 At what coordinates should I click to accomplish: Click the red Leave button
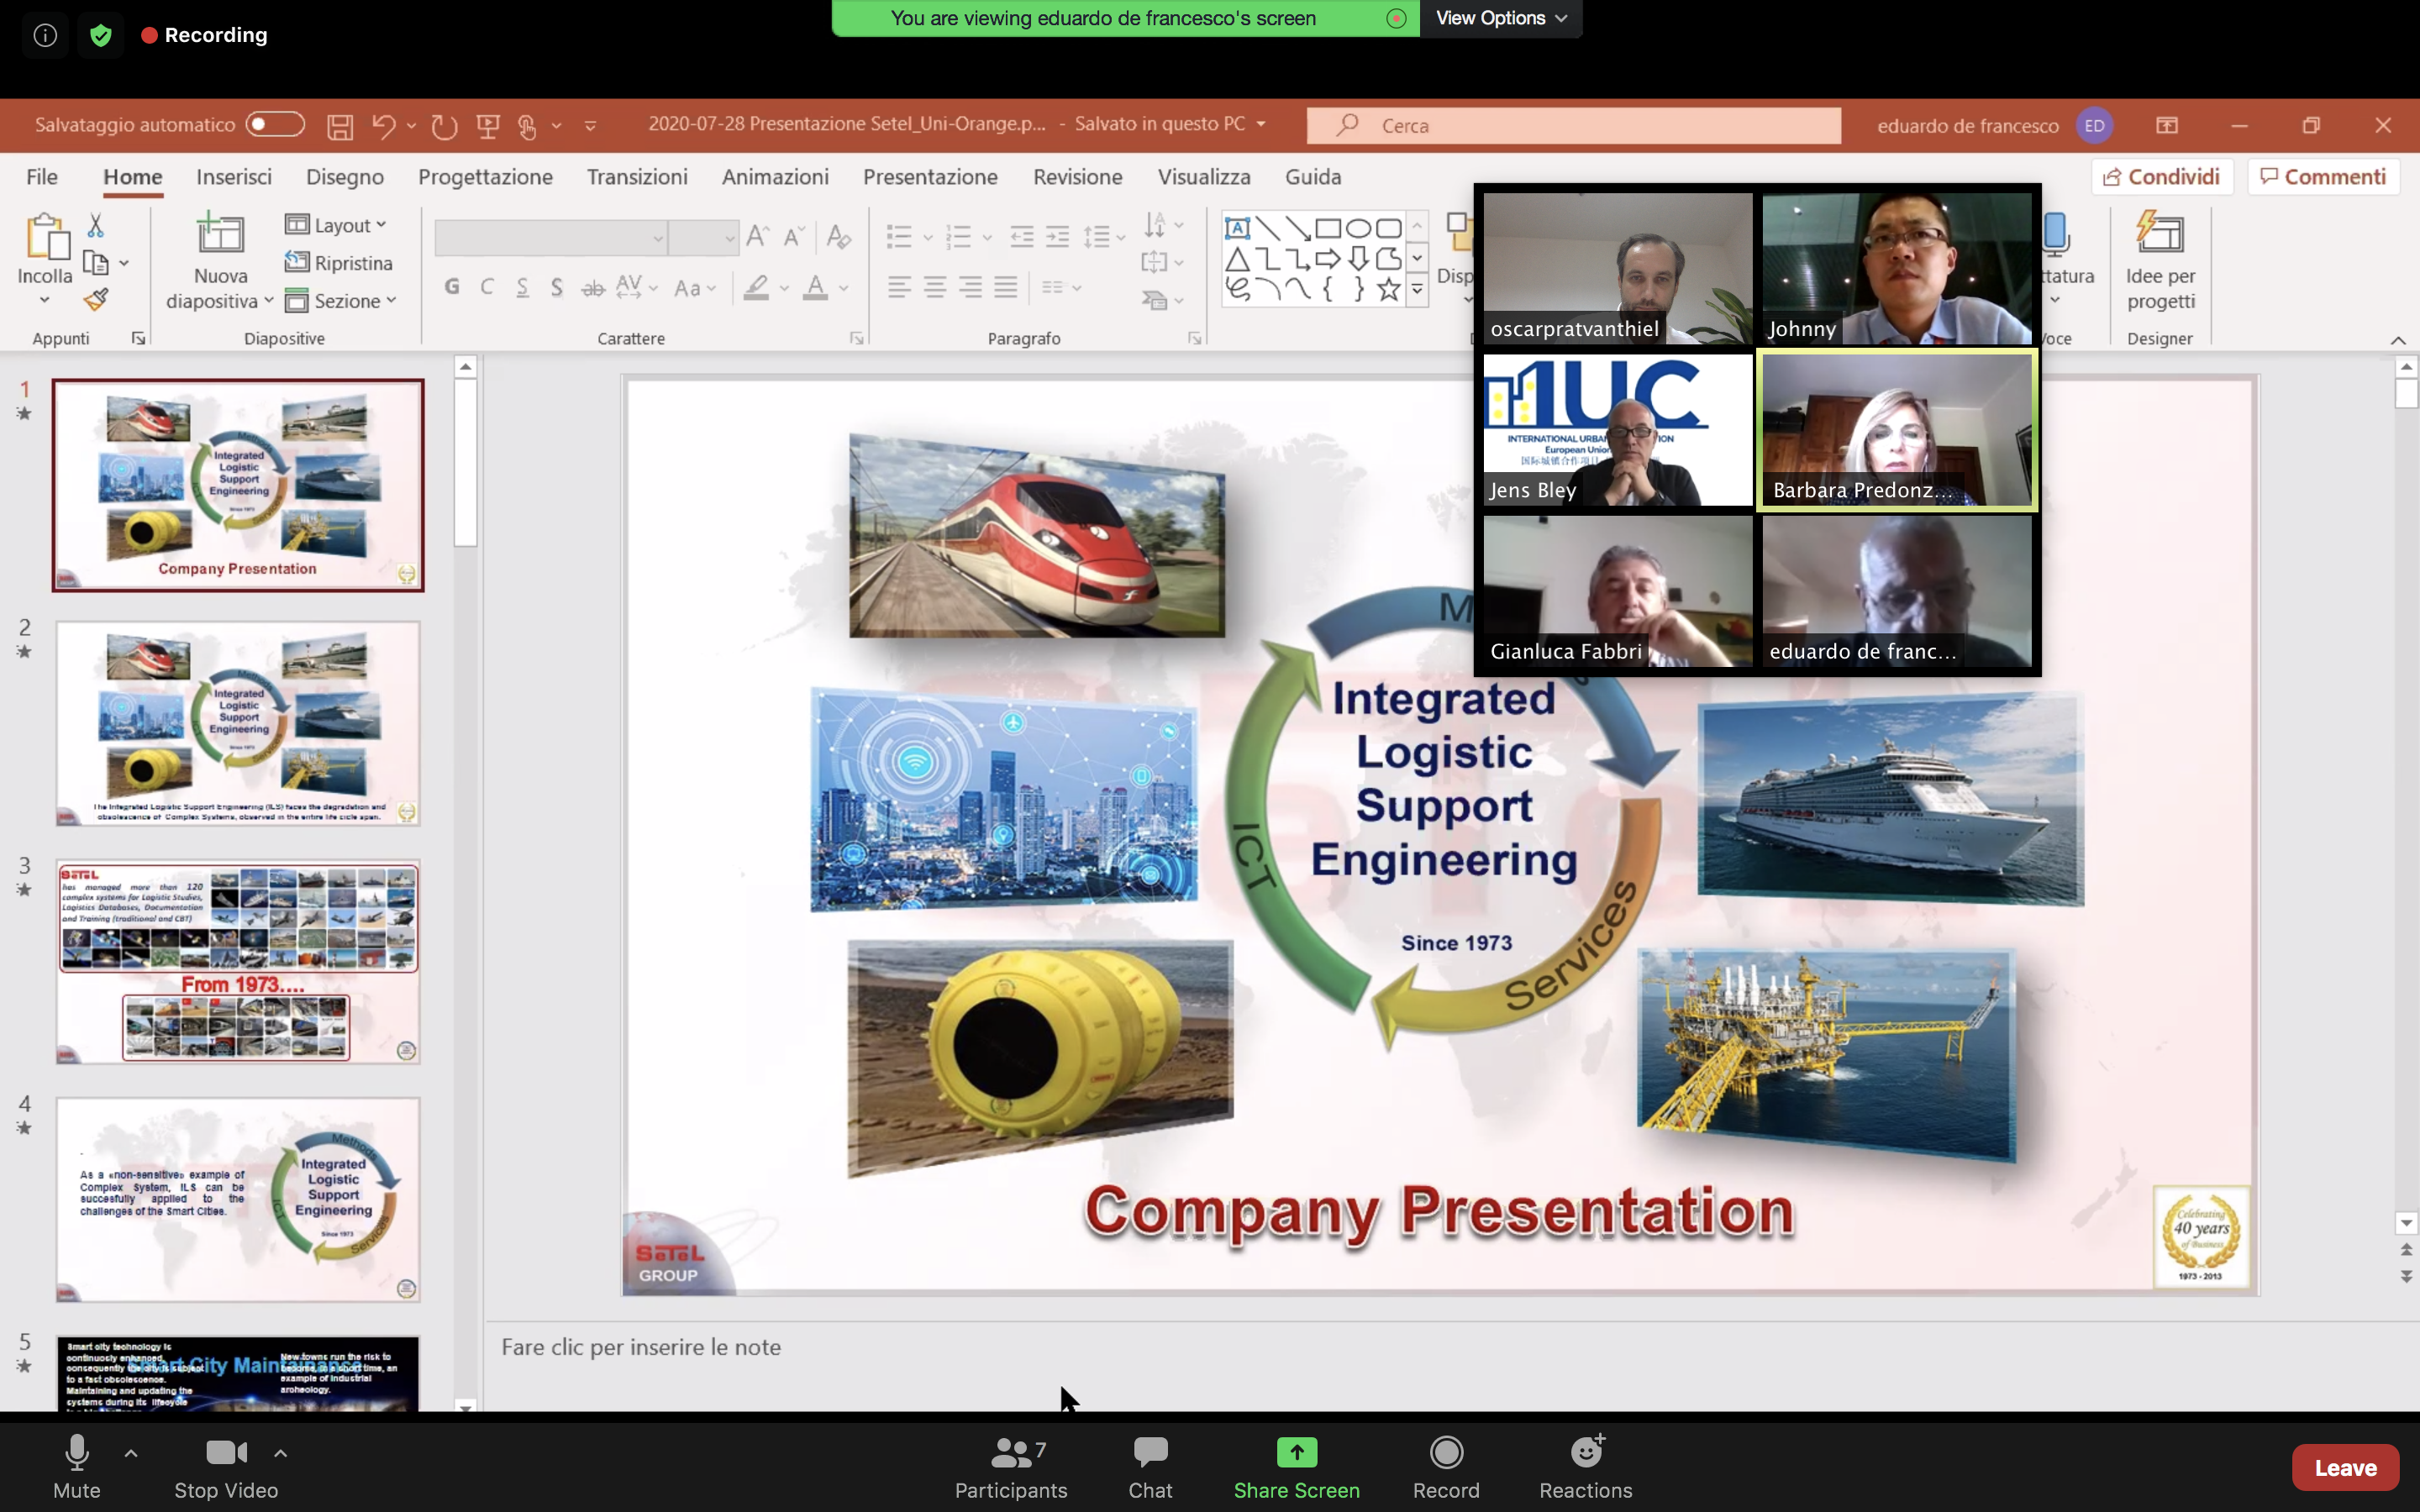coord(2344,1467)
